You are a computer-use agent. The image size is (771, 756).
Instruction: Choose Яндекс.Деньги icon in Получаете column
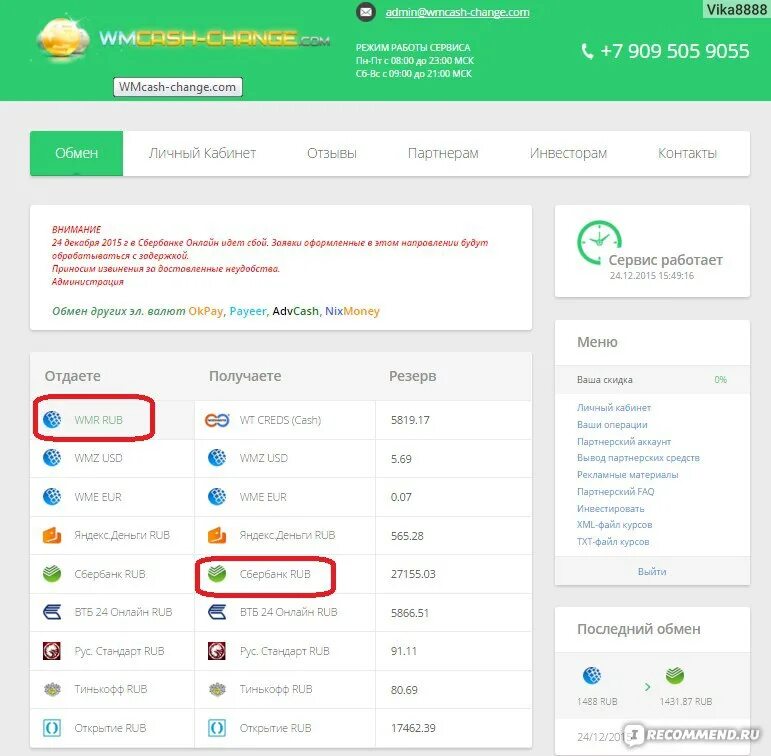point(217,535)
